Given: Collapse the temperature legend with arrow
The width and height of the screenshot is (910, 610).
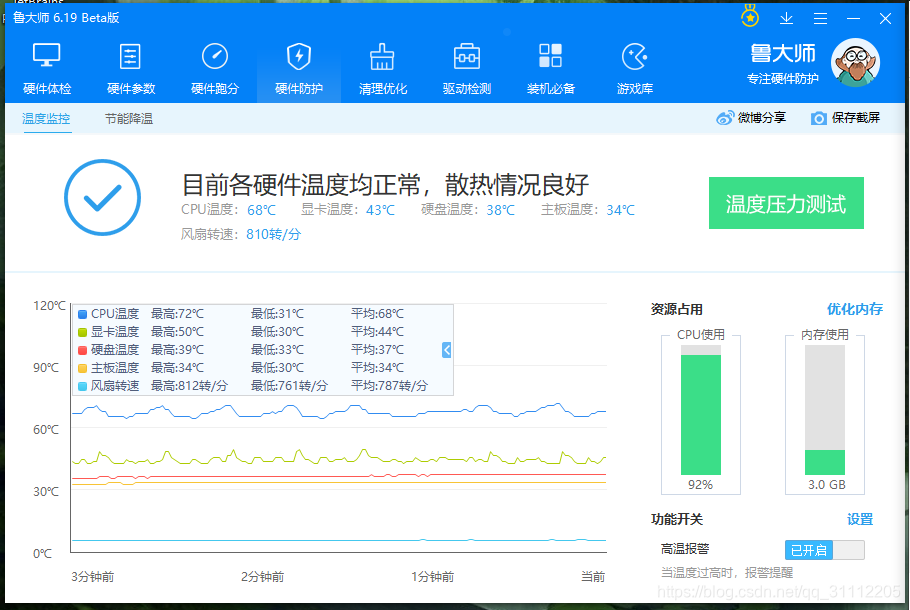Looking at the screenshot, I should pyautogui.click(x=446, y=350).
